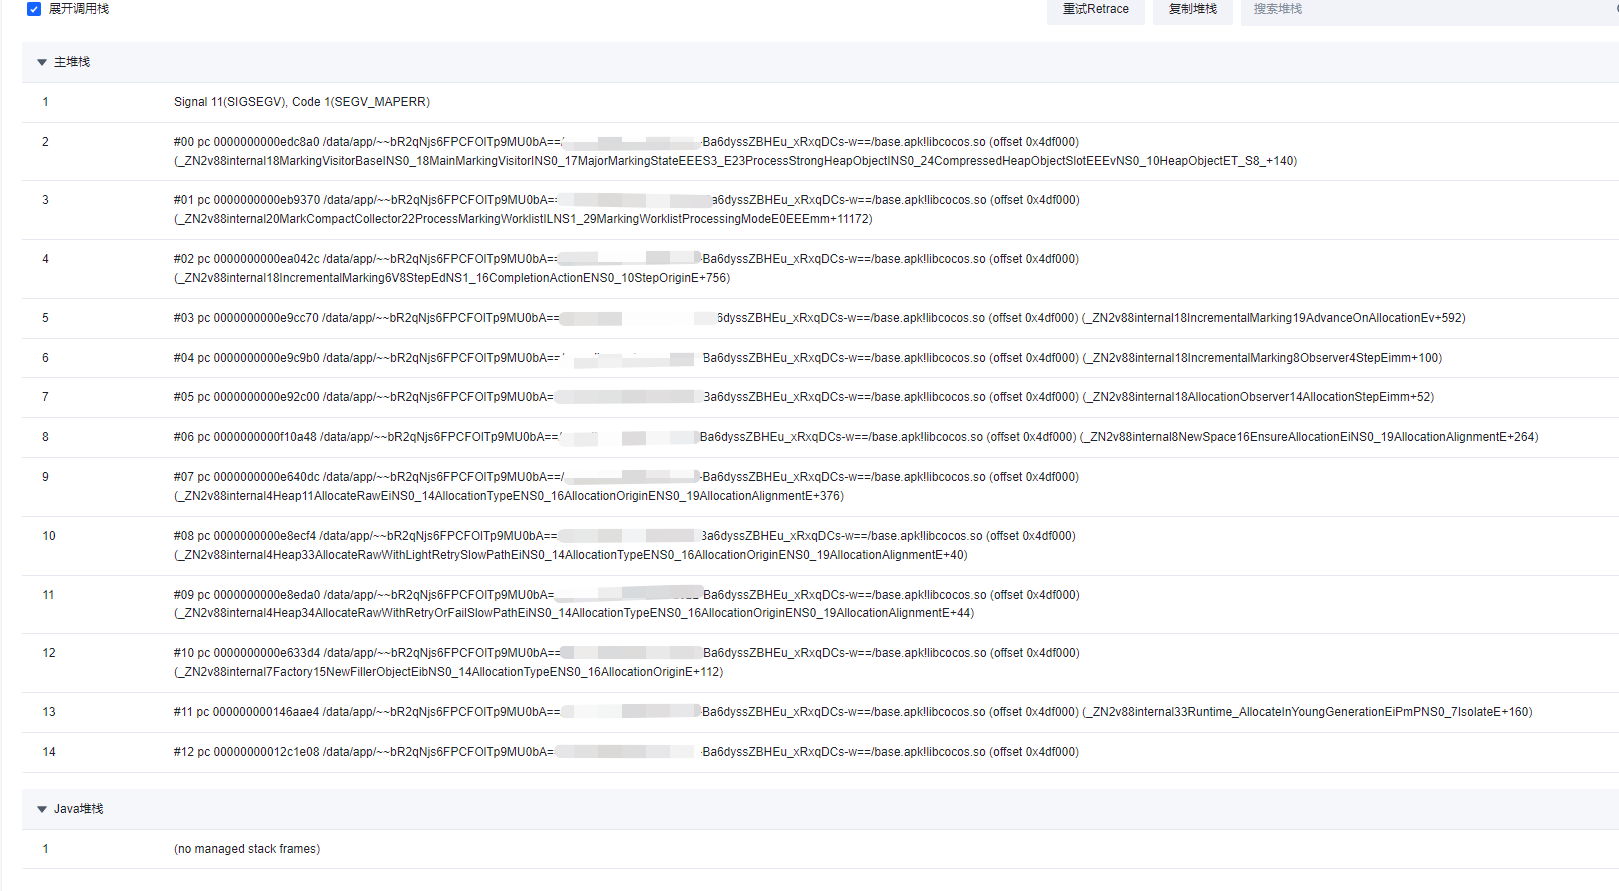Focus the 搜索堆栈 search field
The width and height of the screenshot is (1619, 891).
(1430, 10)
